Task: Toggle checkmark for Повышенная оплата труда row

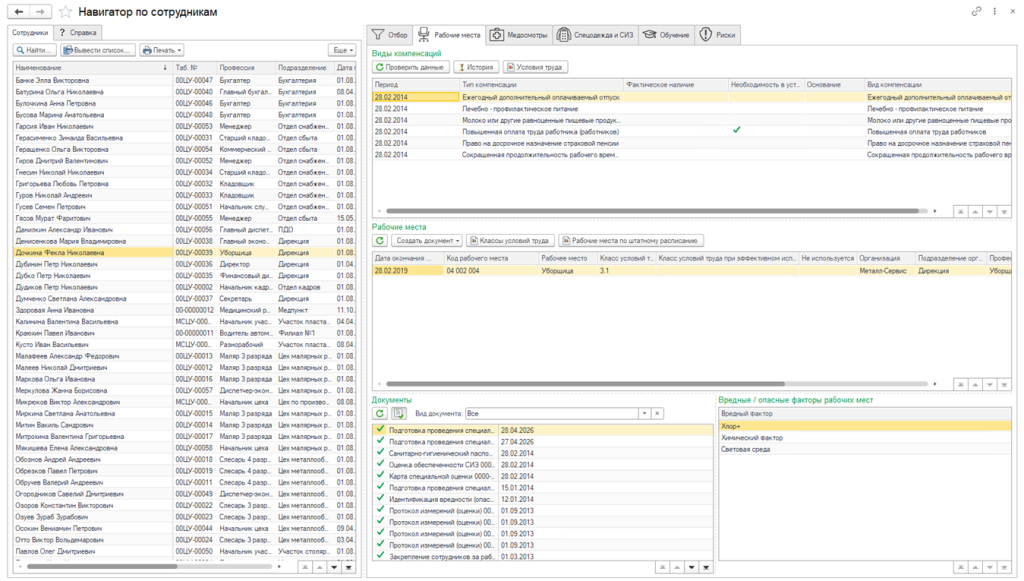Action: point(737,130)
